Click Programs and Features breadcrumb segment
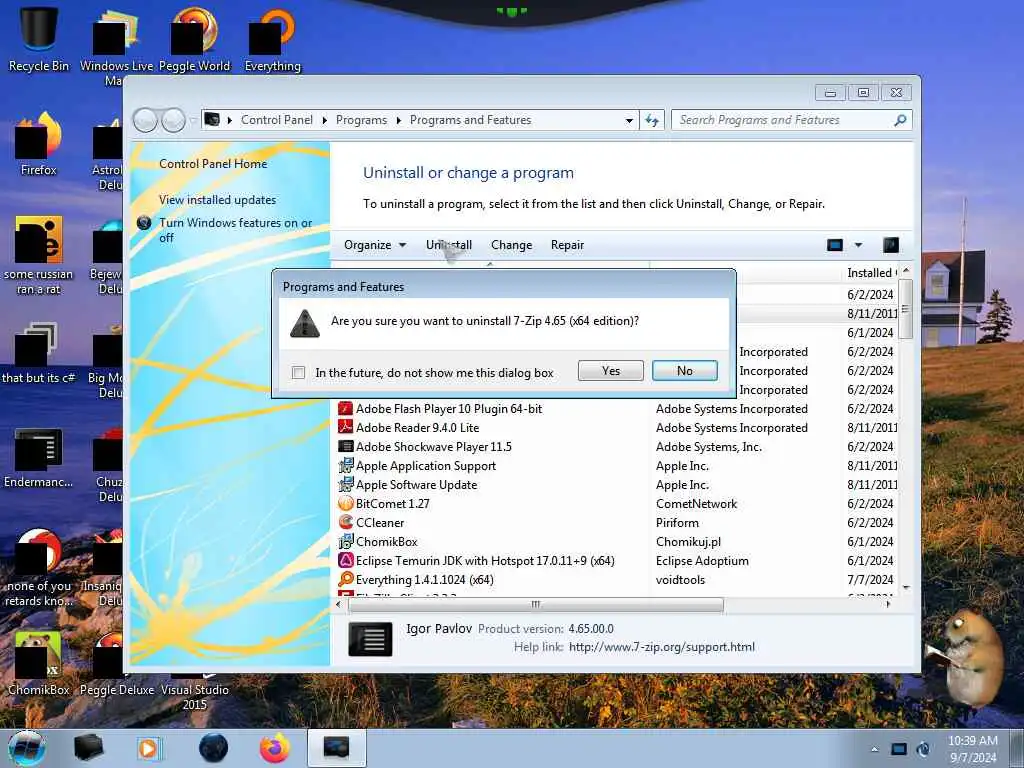 click(x=470, y=120)
